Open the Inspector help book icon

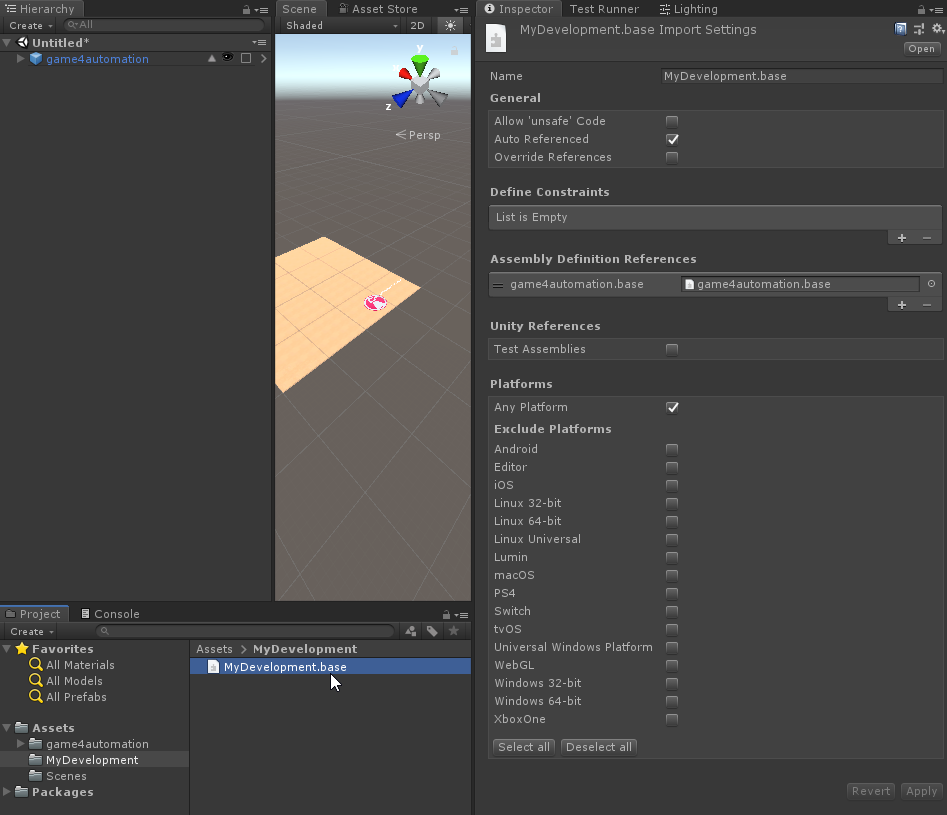(x=901, y=29)
